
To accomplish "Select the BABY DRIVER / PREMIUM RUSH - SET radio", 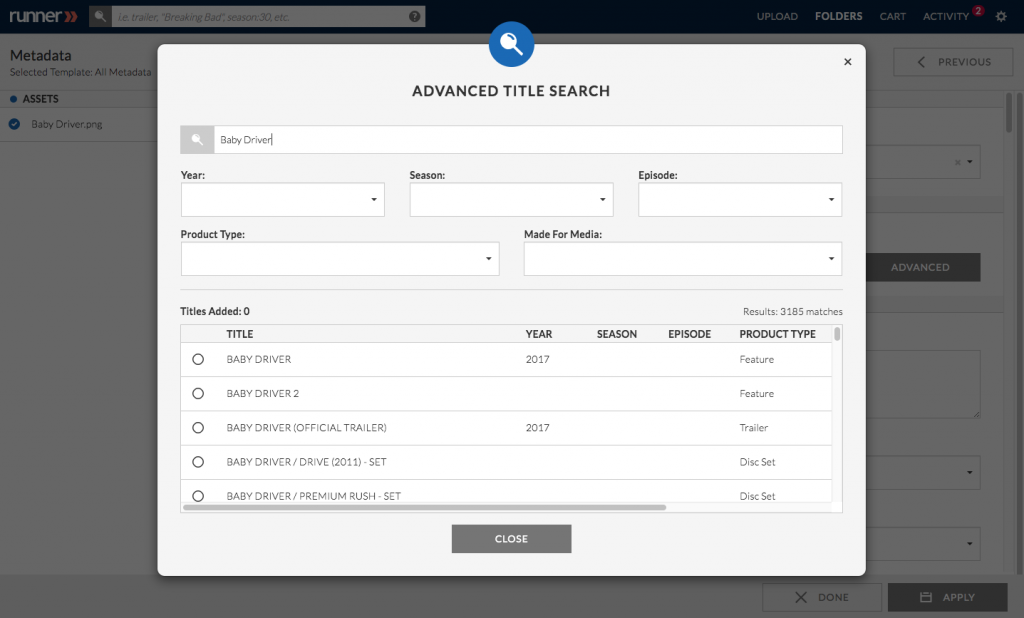I will click(x=198, y=496).
